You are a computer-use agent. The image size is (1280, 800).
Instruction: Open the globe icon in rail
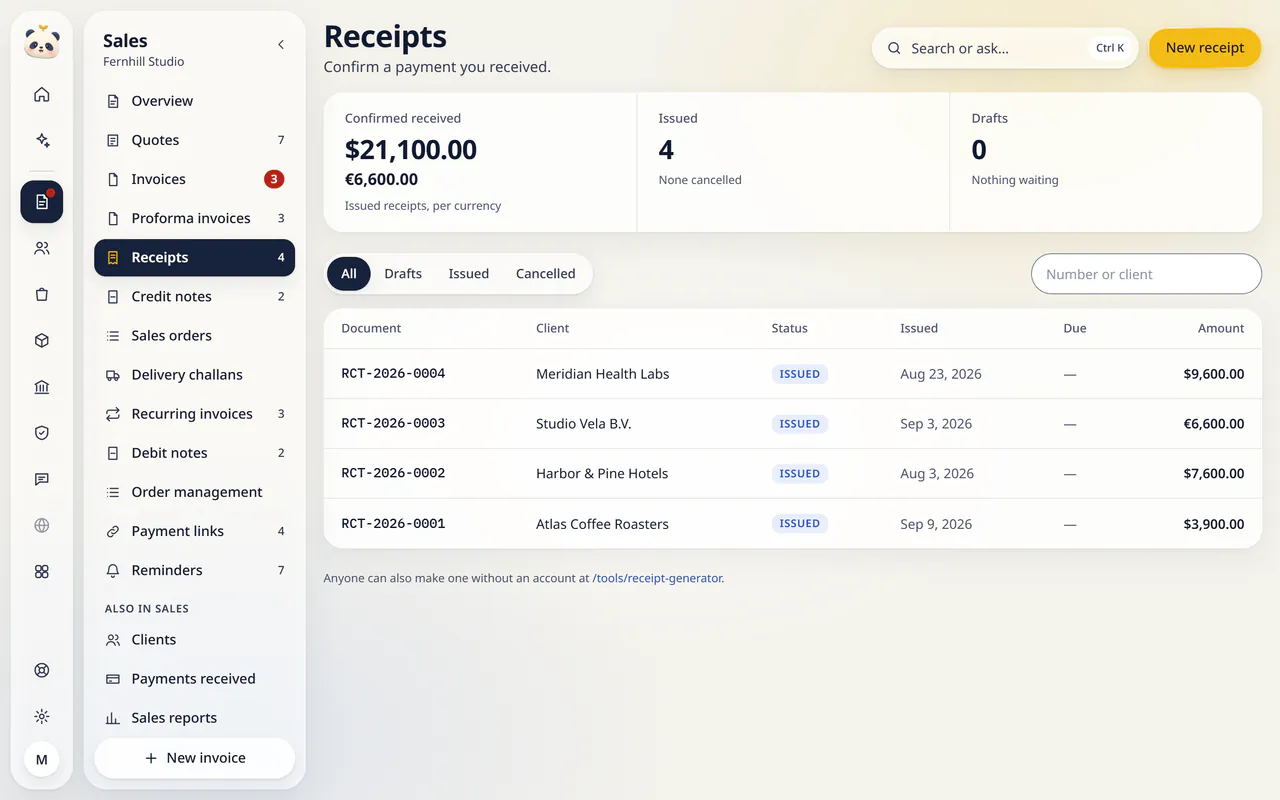point(42,525)
